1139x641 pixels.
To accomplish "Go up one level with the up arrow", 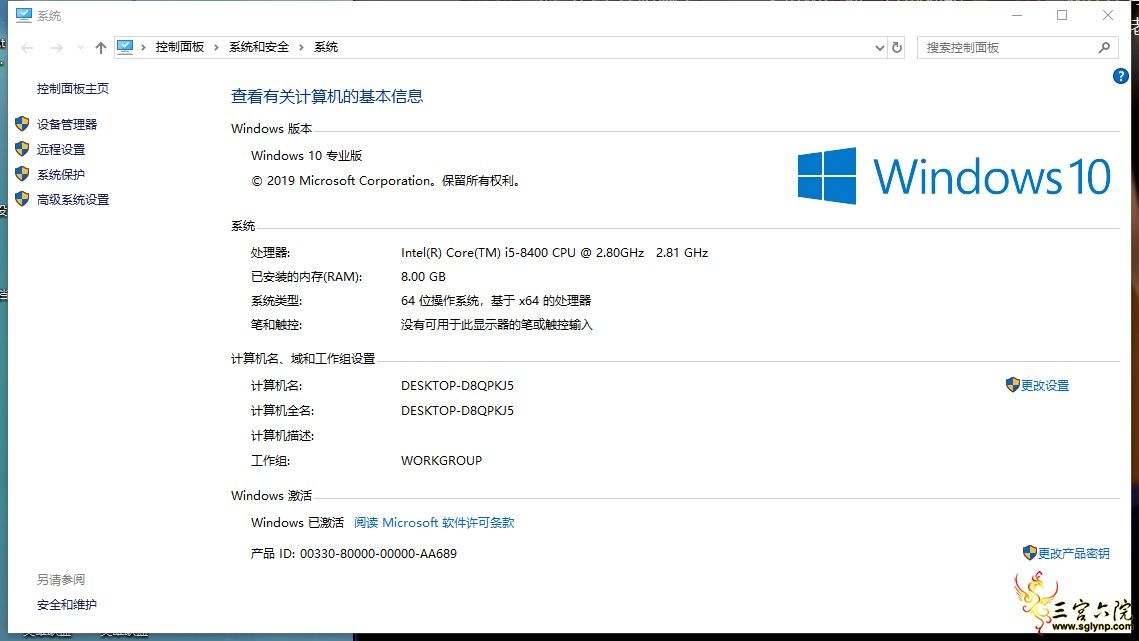I will [100, 48].
